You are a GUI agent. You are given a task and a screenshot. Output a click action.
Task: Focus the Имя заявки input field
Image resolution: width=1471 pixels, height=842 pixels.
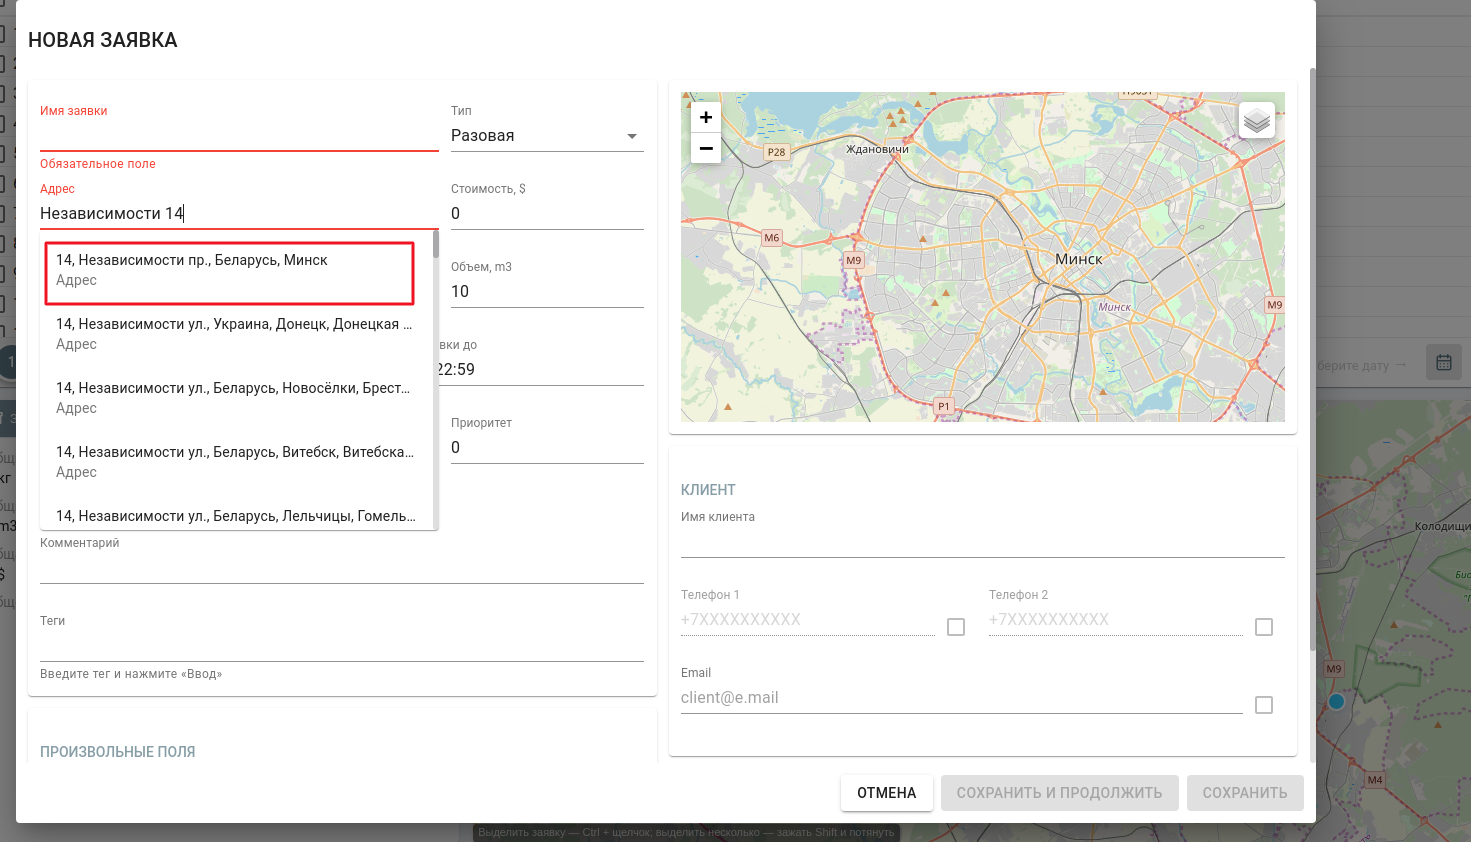click(x=239, y=136)
